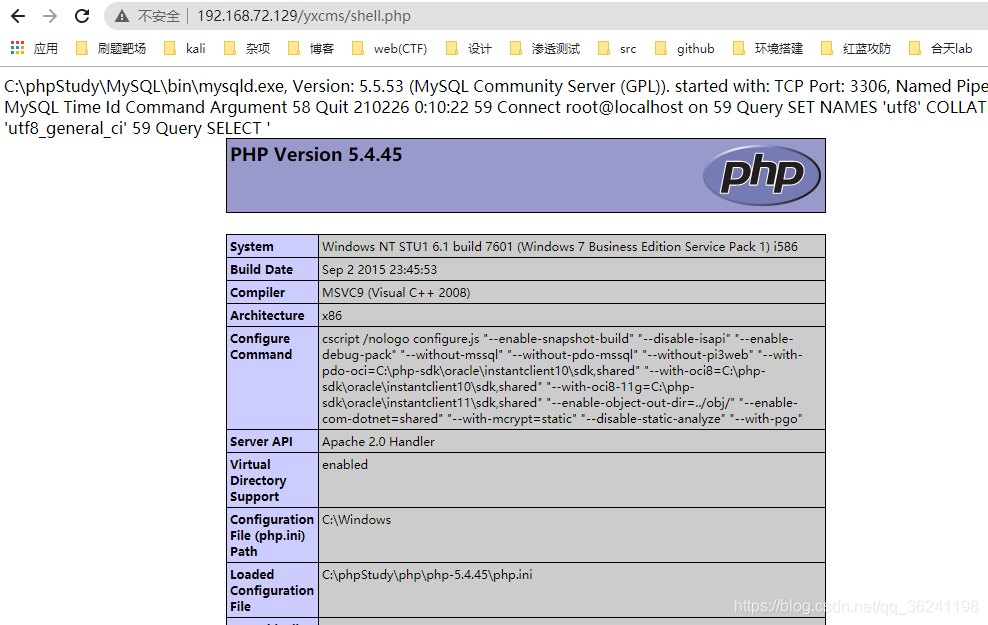Screen dimensions: 988x625
Task: Click the Build Date label cell
Action: point(272,270)
